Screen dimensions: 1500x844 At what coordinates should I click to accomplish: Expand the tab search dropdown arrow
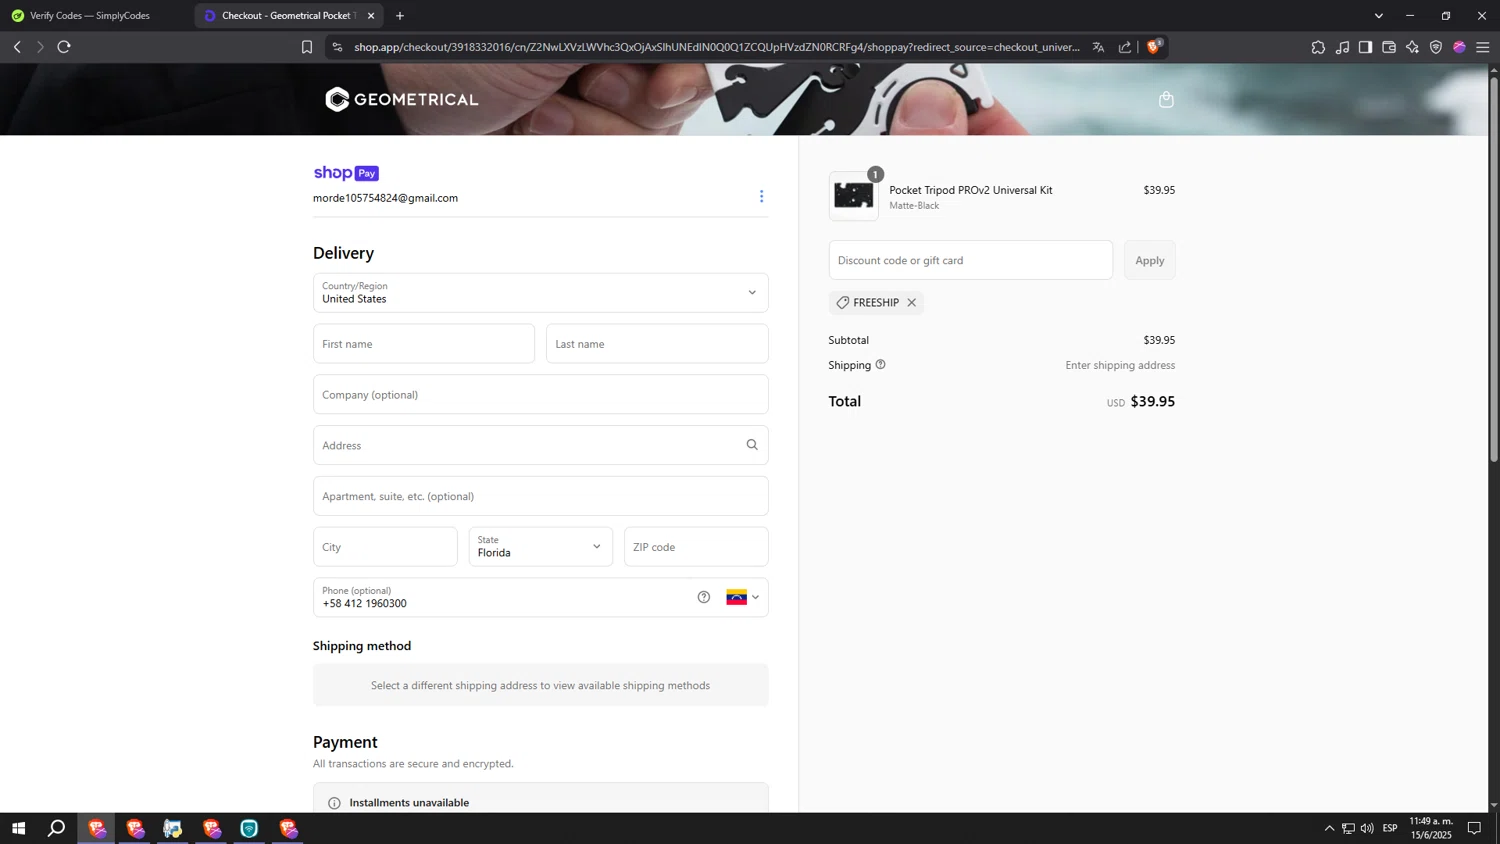(1378, 16)
